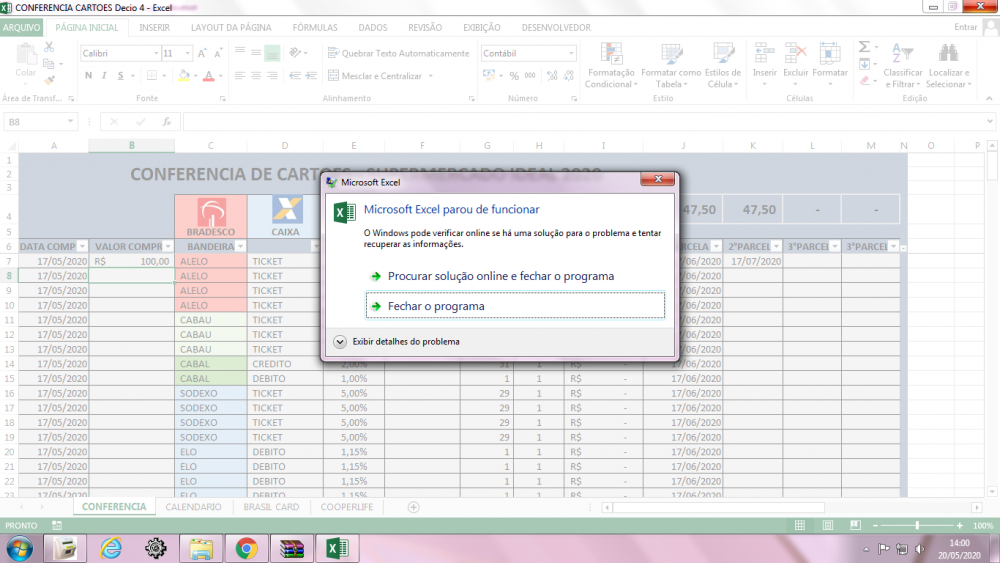Viewport: 1000px width, 563px height.
Task: Choose Procurar solução online e fechar o programa
Action: (500, 276)
